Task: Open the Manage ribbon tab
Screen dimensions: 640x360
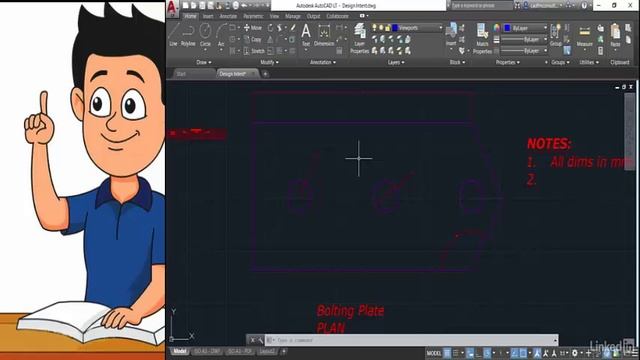Action: [293, 16]
